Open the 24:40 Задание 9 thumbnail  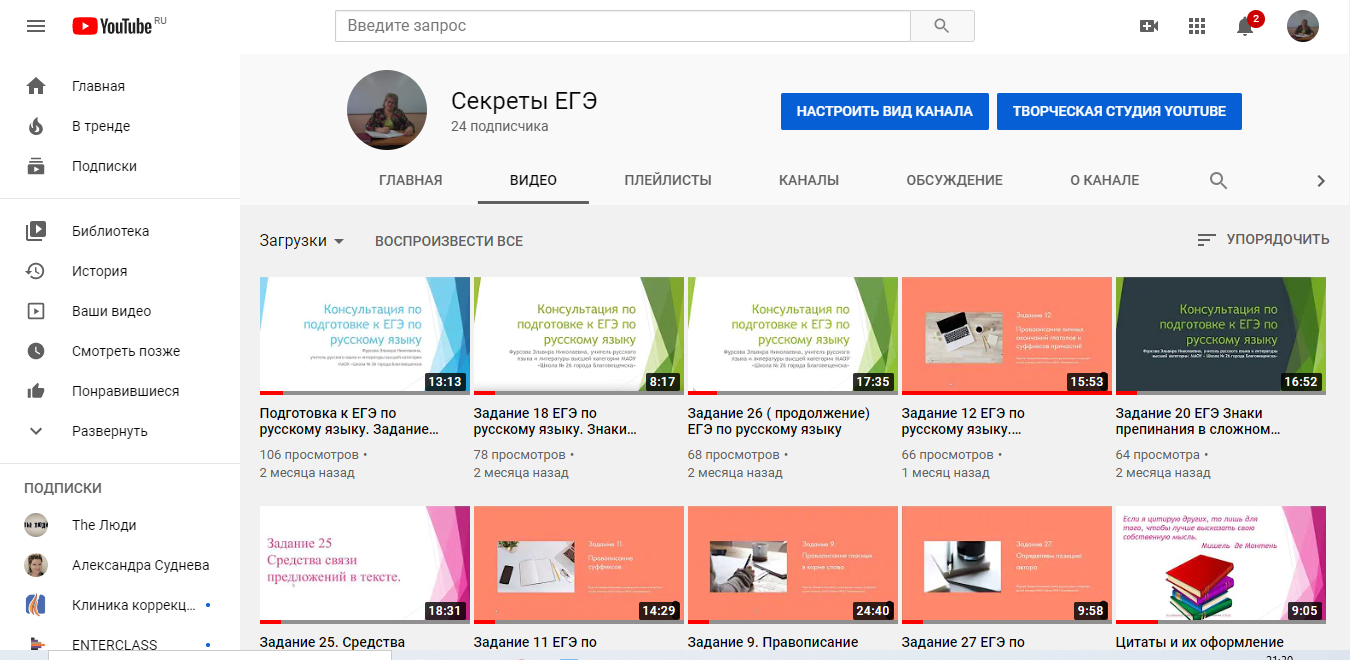coord(793,565)
